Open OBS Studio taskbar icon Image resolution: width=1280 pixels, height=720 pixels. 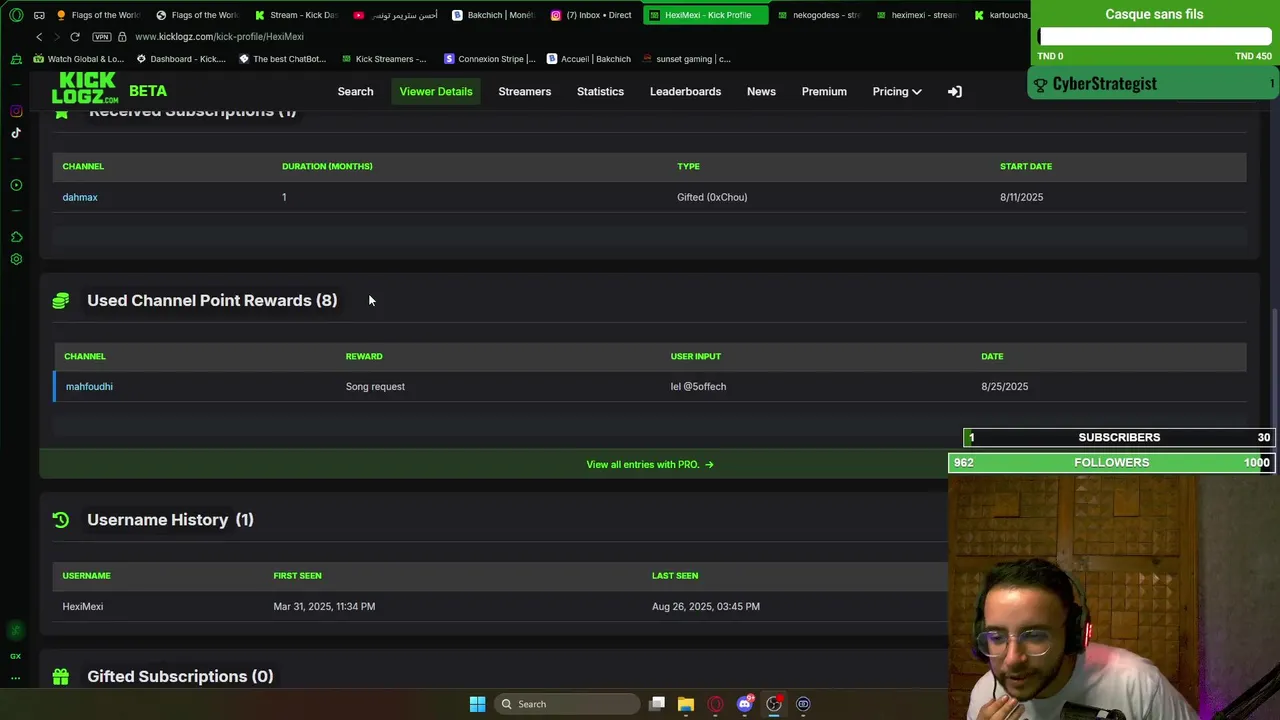(x=774, y=704)
